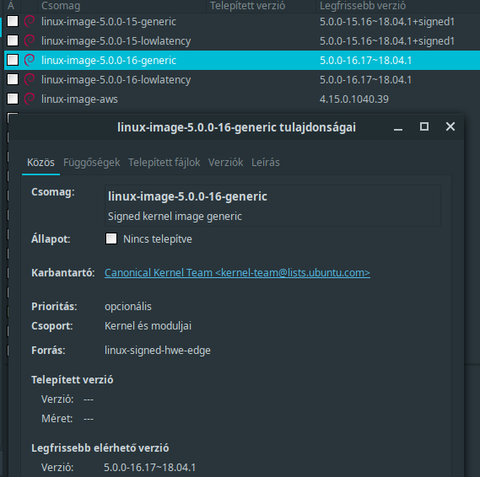Select the linux-image-aws package row
480x477 pixels.
tap(242, 99)
